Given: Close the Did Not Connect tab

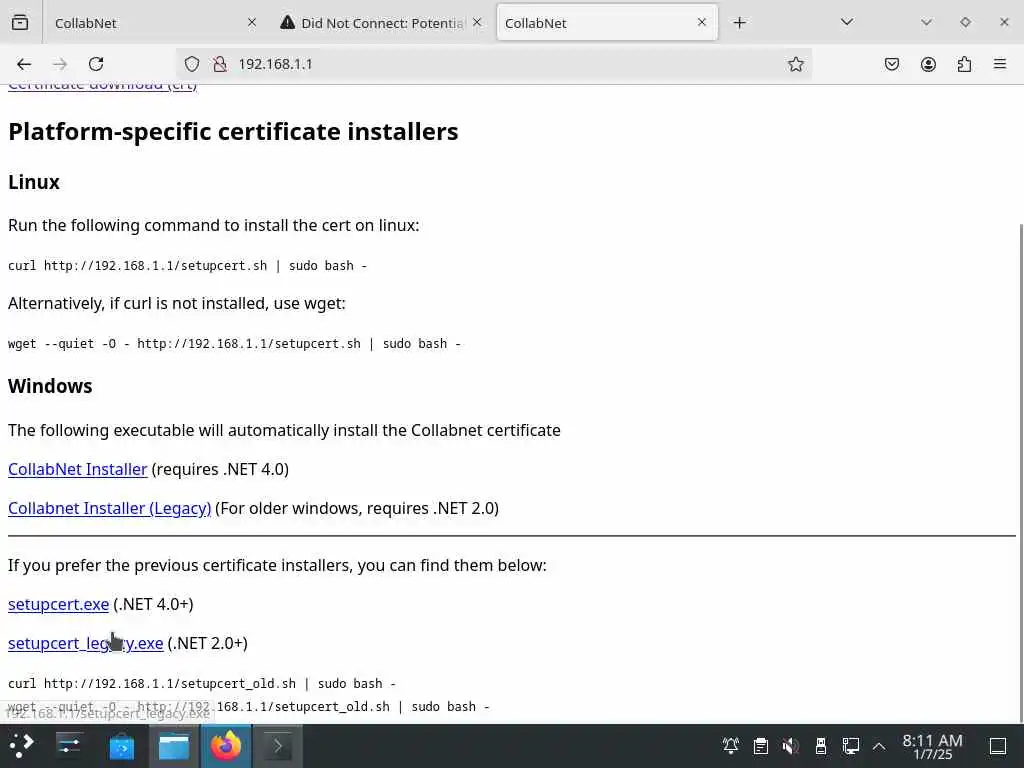Looking at the screenshot, I should (x=477, y=22).
